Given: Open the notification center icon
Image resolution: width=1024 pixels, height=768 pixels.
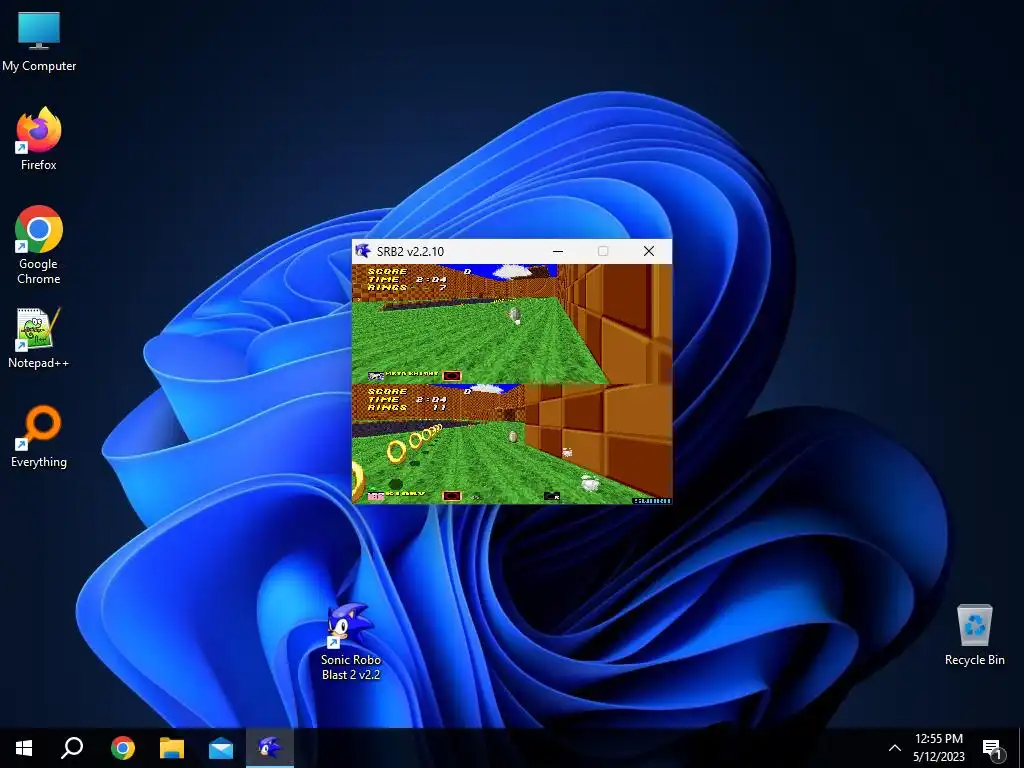Looking at the screenshot, I should (x=993, y=749).
